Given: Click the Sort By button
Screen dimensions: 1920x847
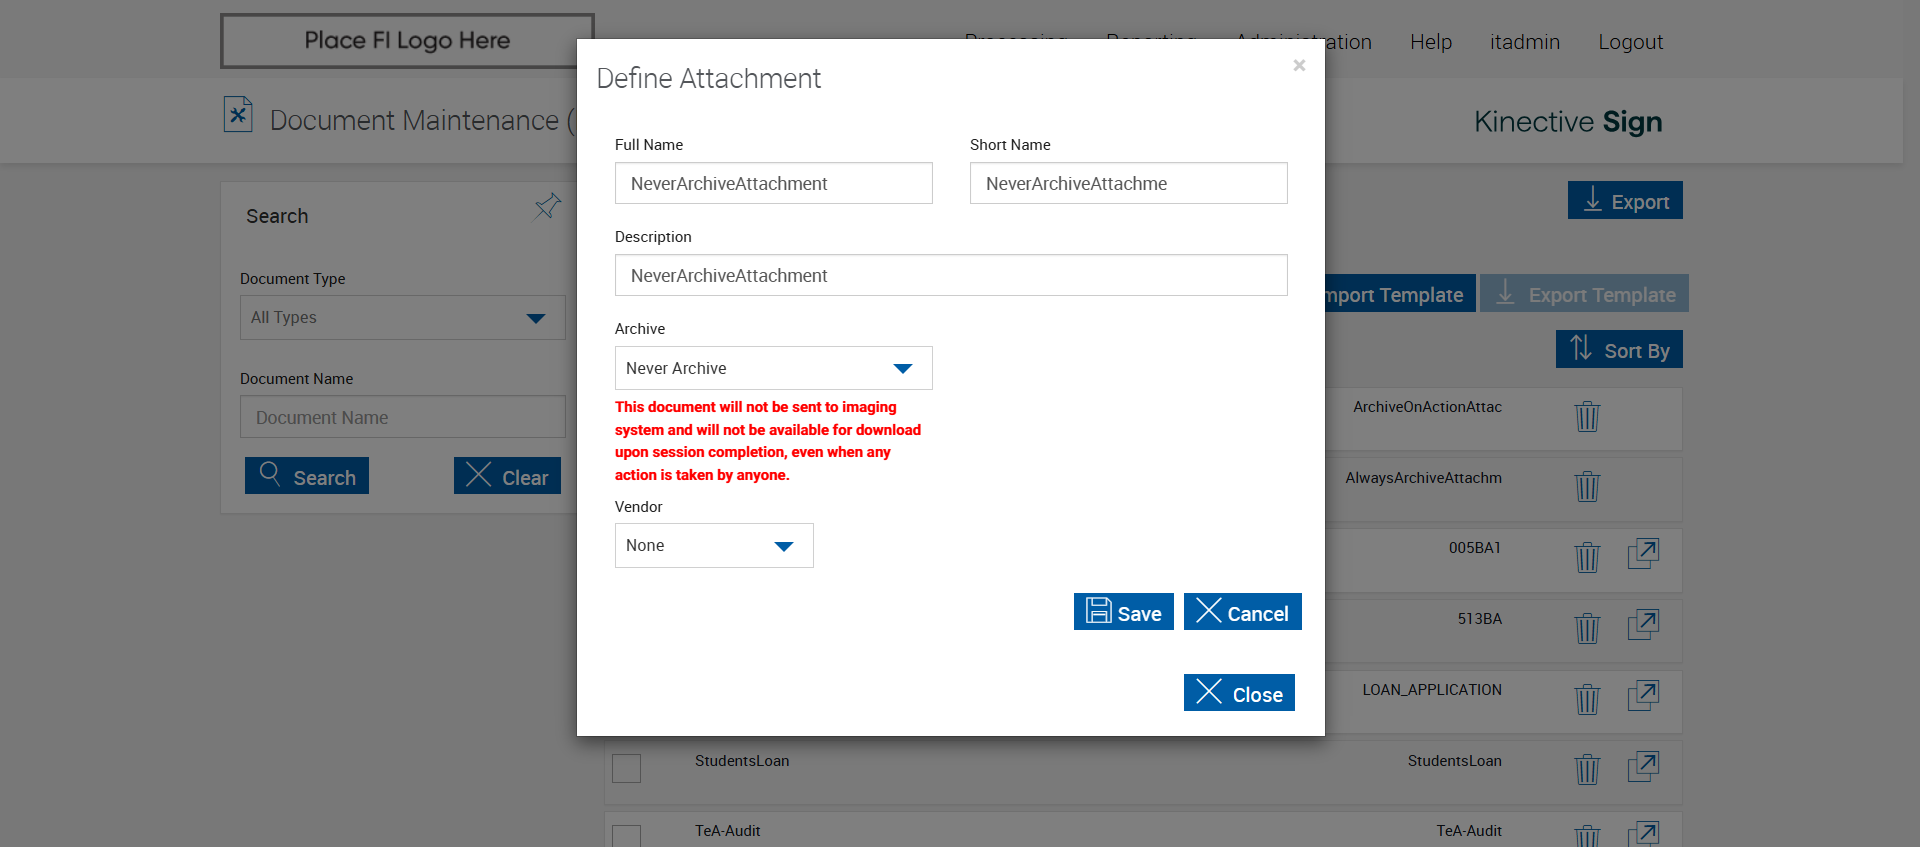Looking at the screenshot, I should tap(1618, 350).
